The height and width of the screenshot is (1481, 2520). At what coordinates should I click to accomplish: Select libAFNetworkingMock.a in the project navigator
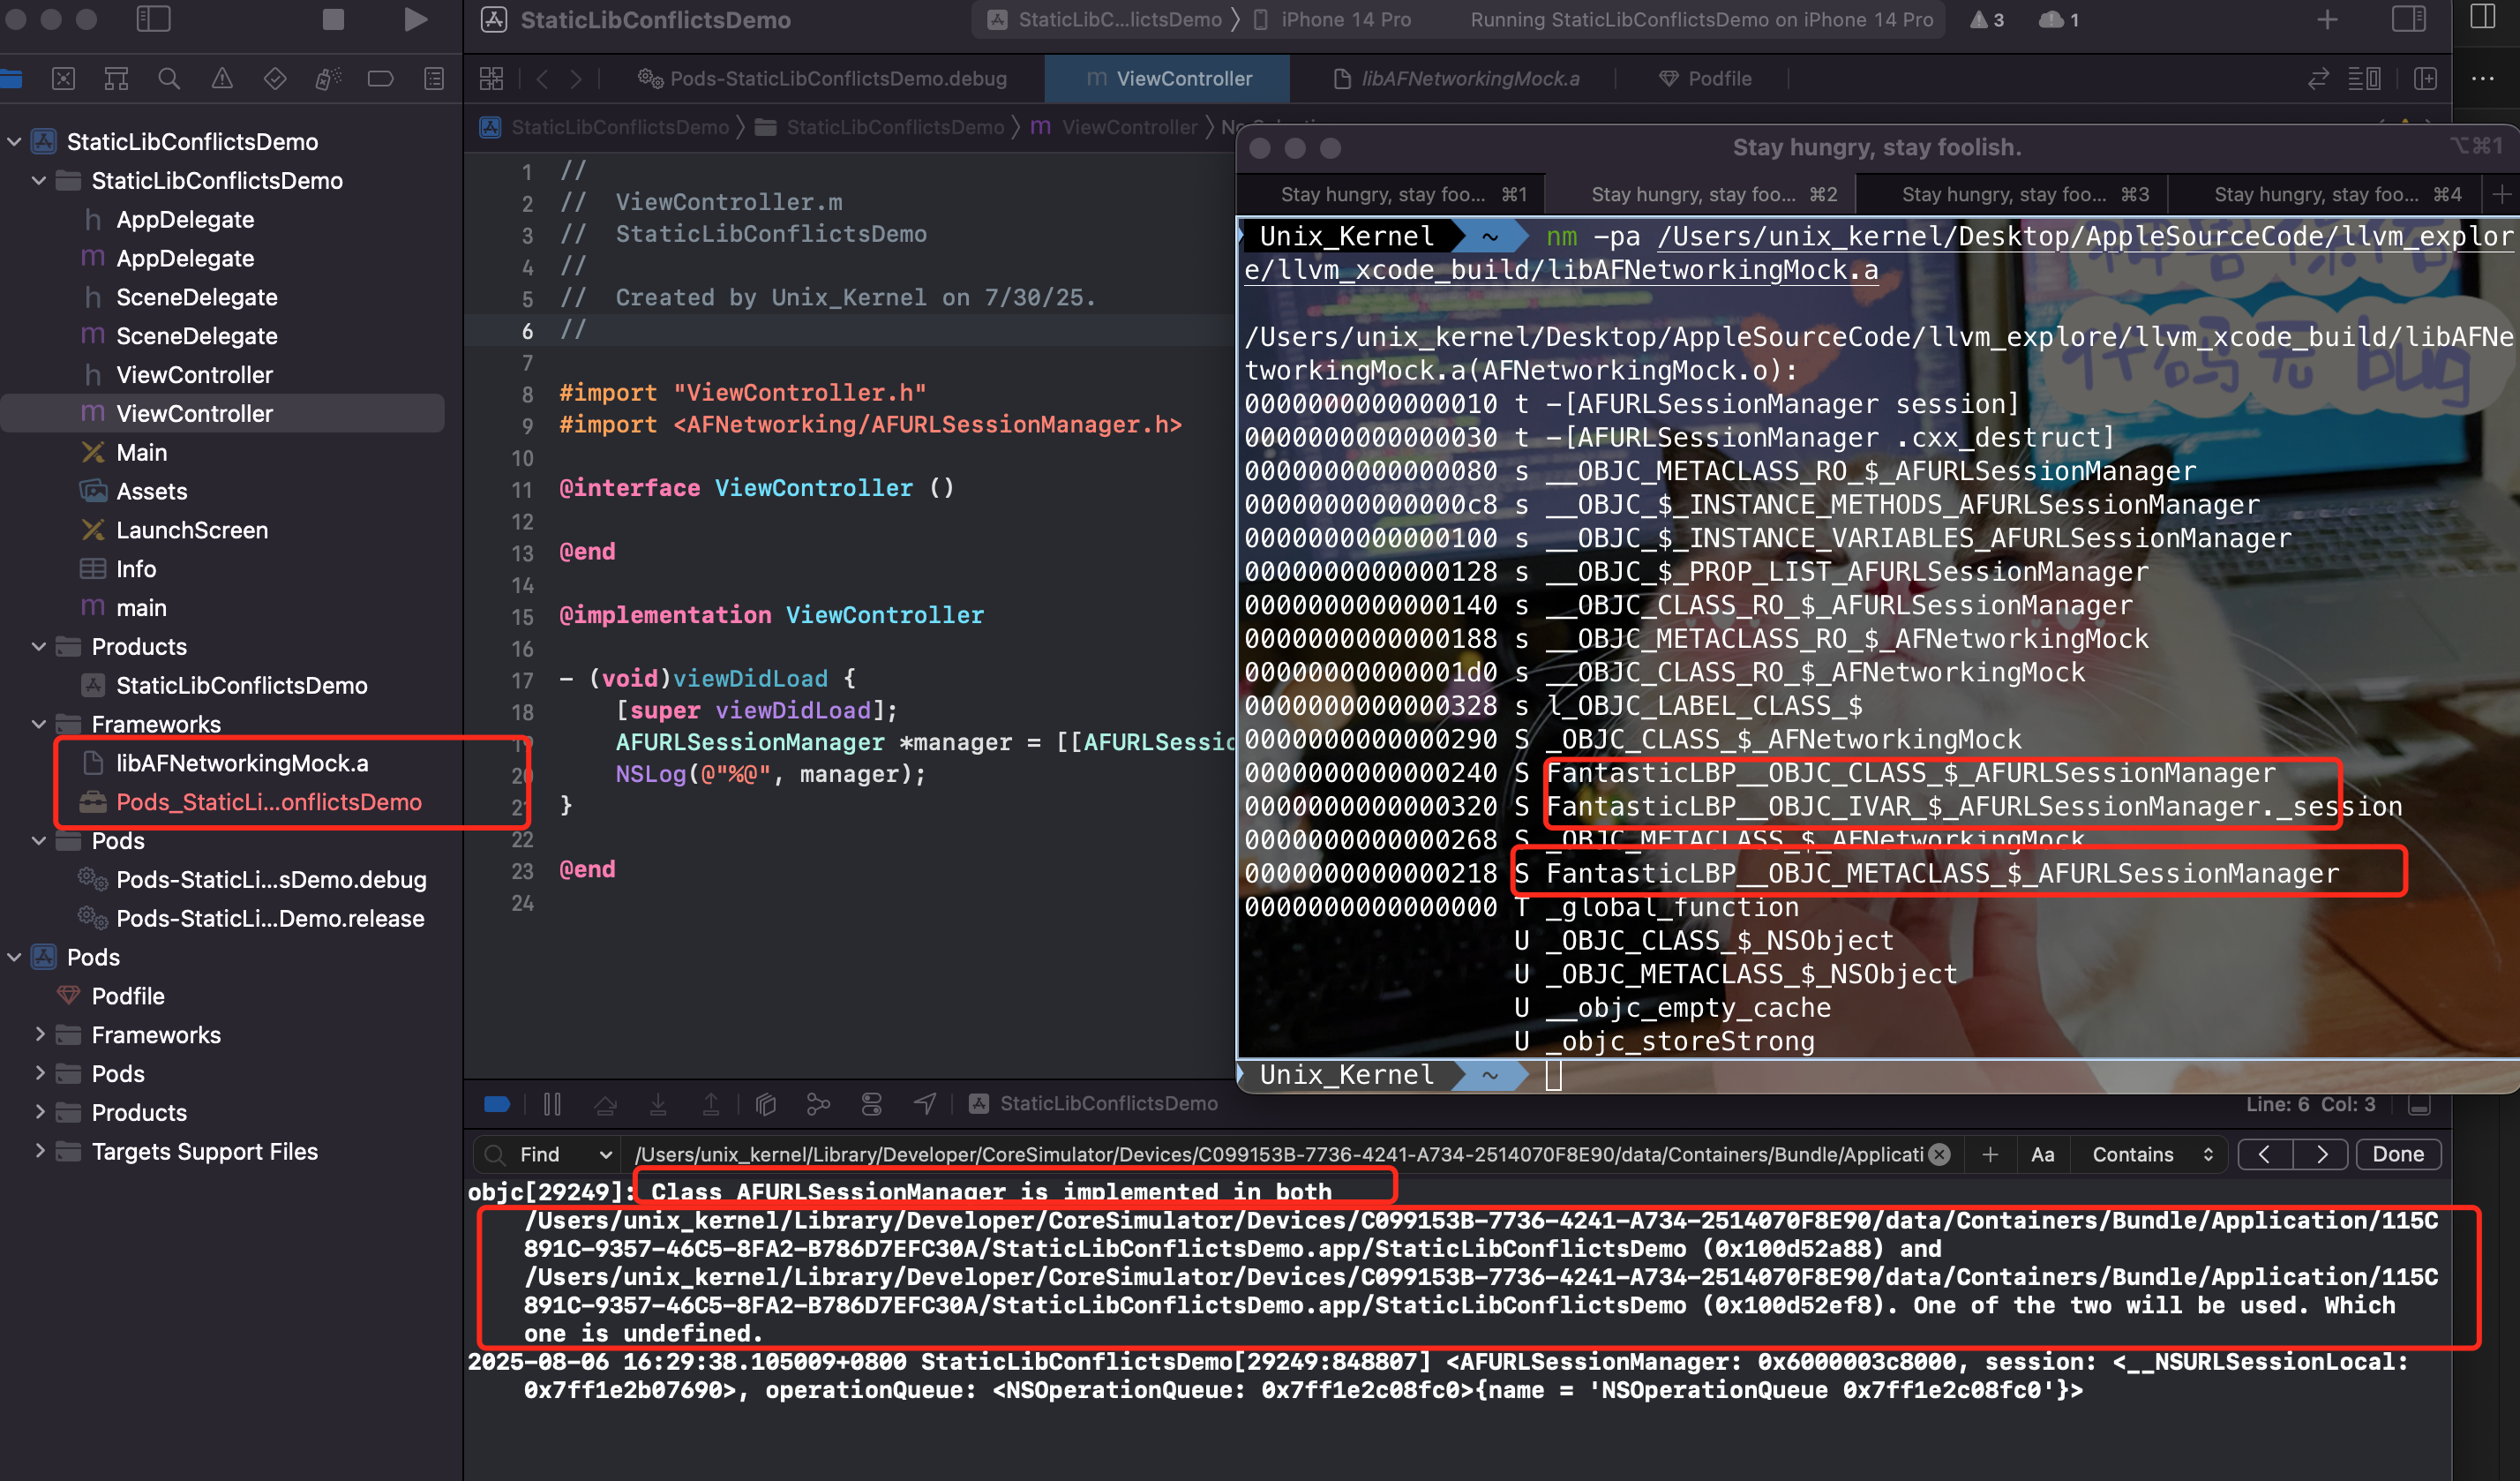242,763
